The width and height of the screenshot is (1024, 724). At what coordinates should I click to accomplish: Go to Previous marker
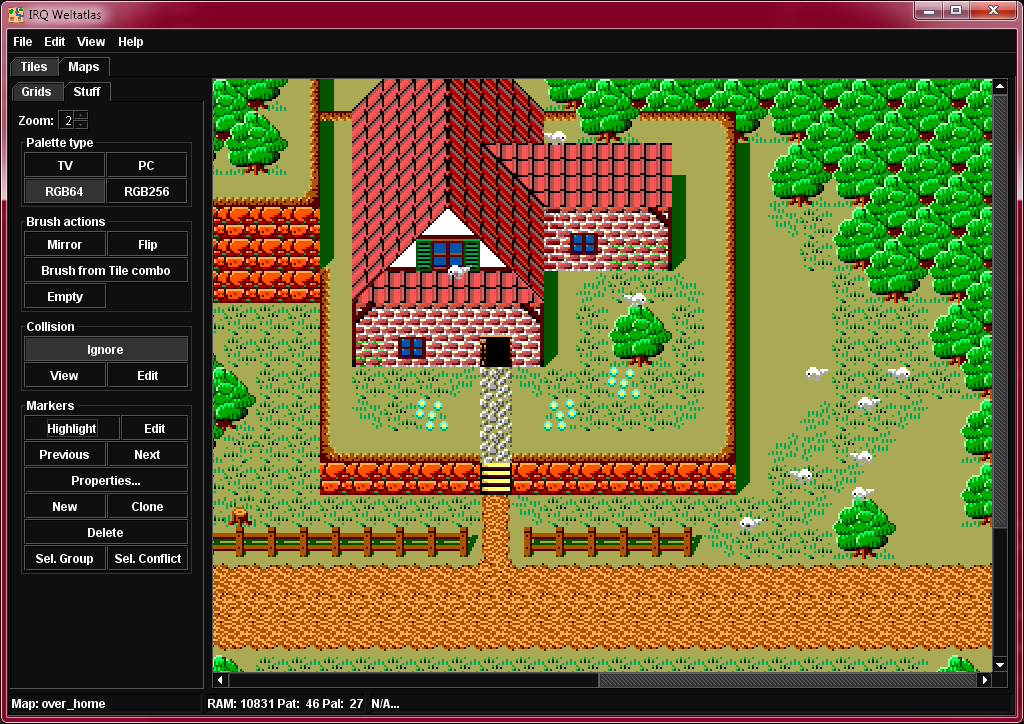tap(65, 454)
